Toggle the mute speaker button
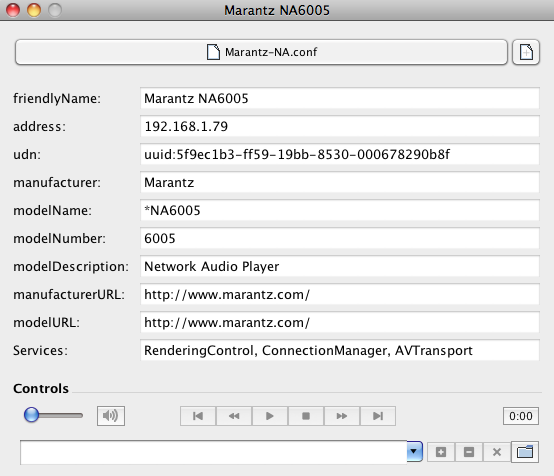This screenshot has height=476, width=554. click(x=111, y=416)
